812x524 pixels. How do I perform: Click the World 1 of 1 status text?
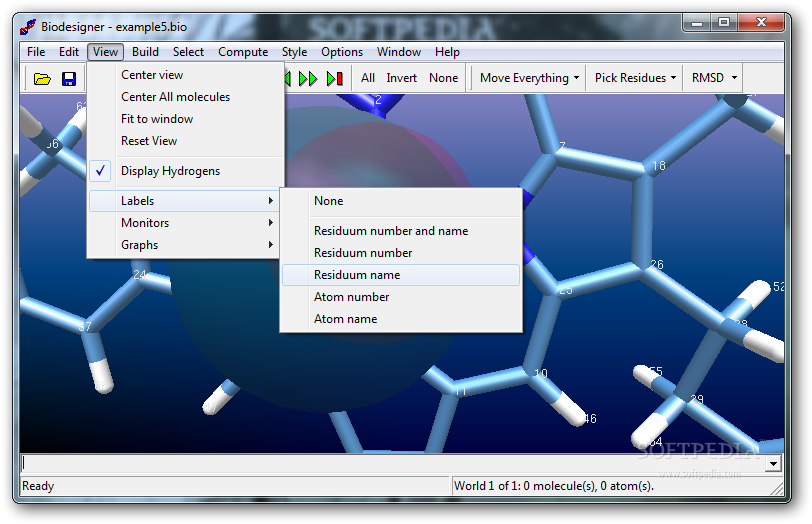coord(554,486)
